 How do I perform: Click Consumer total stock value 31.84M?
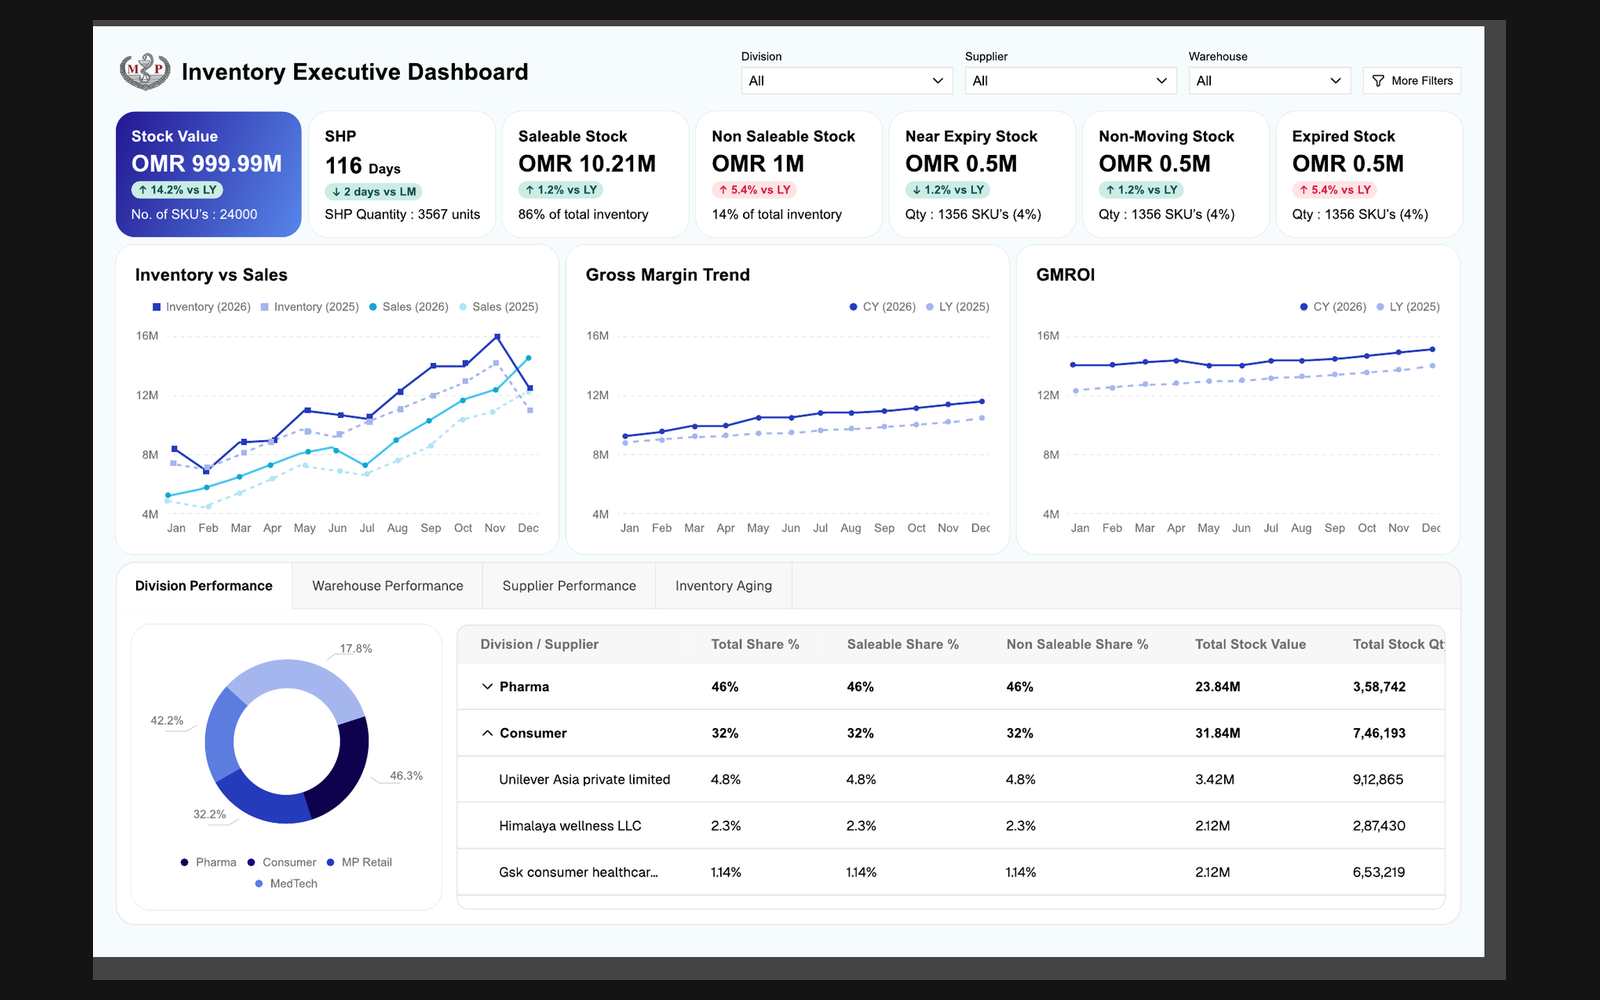(1218, 733)
